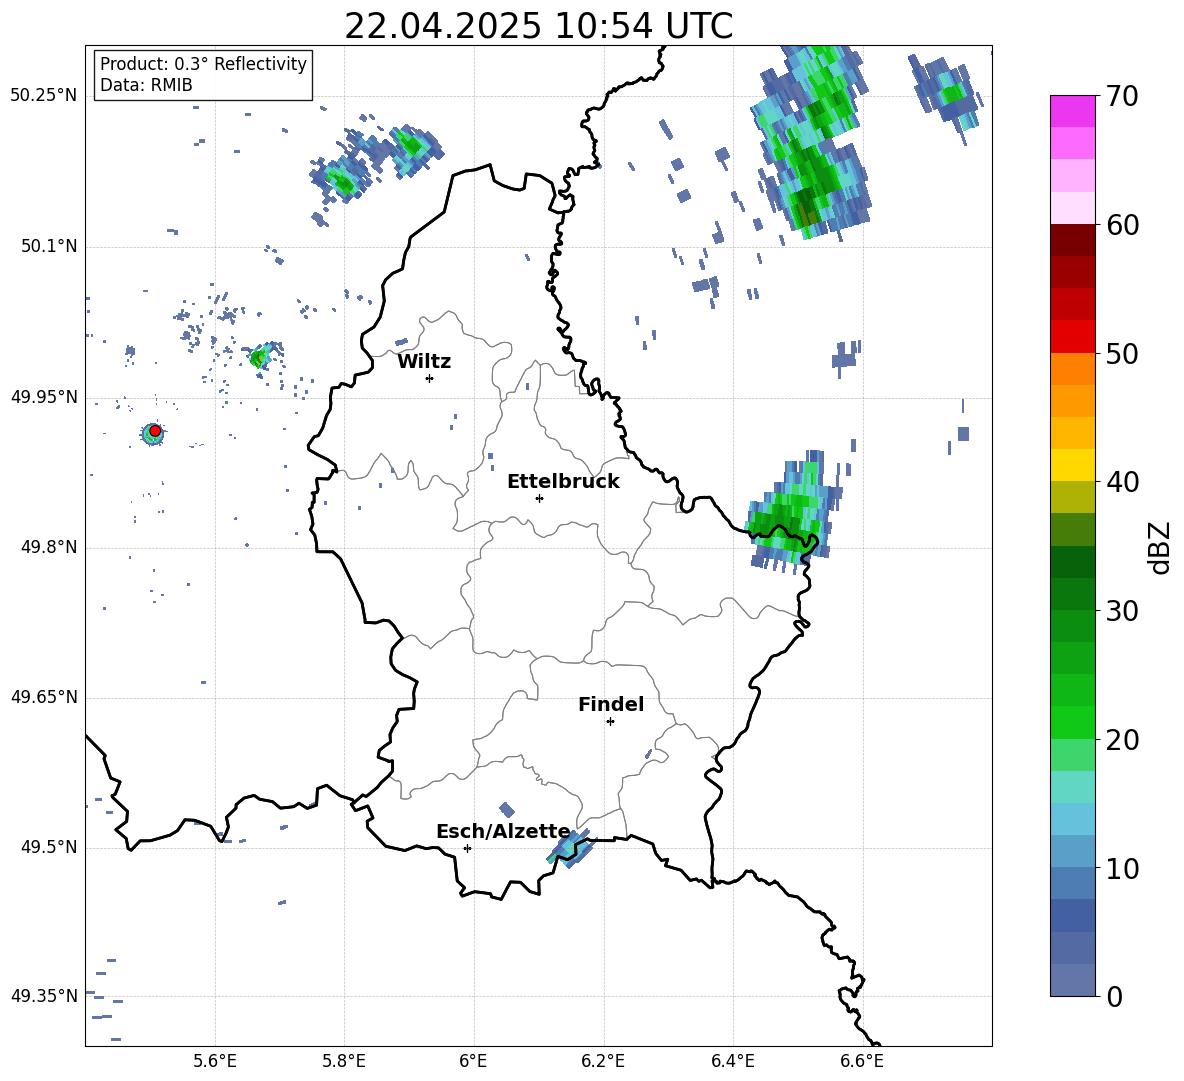Click the dBZ colorbar axis label
This screenshot has height=1081, width=1184.
tap(1161, 547)
